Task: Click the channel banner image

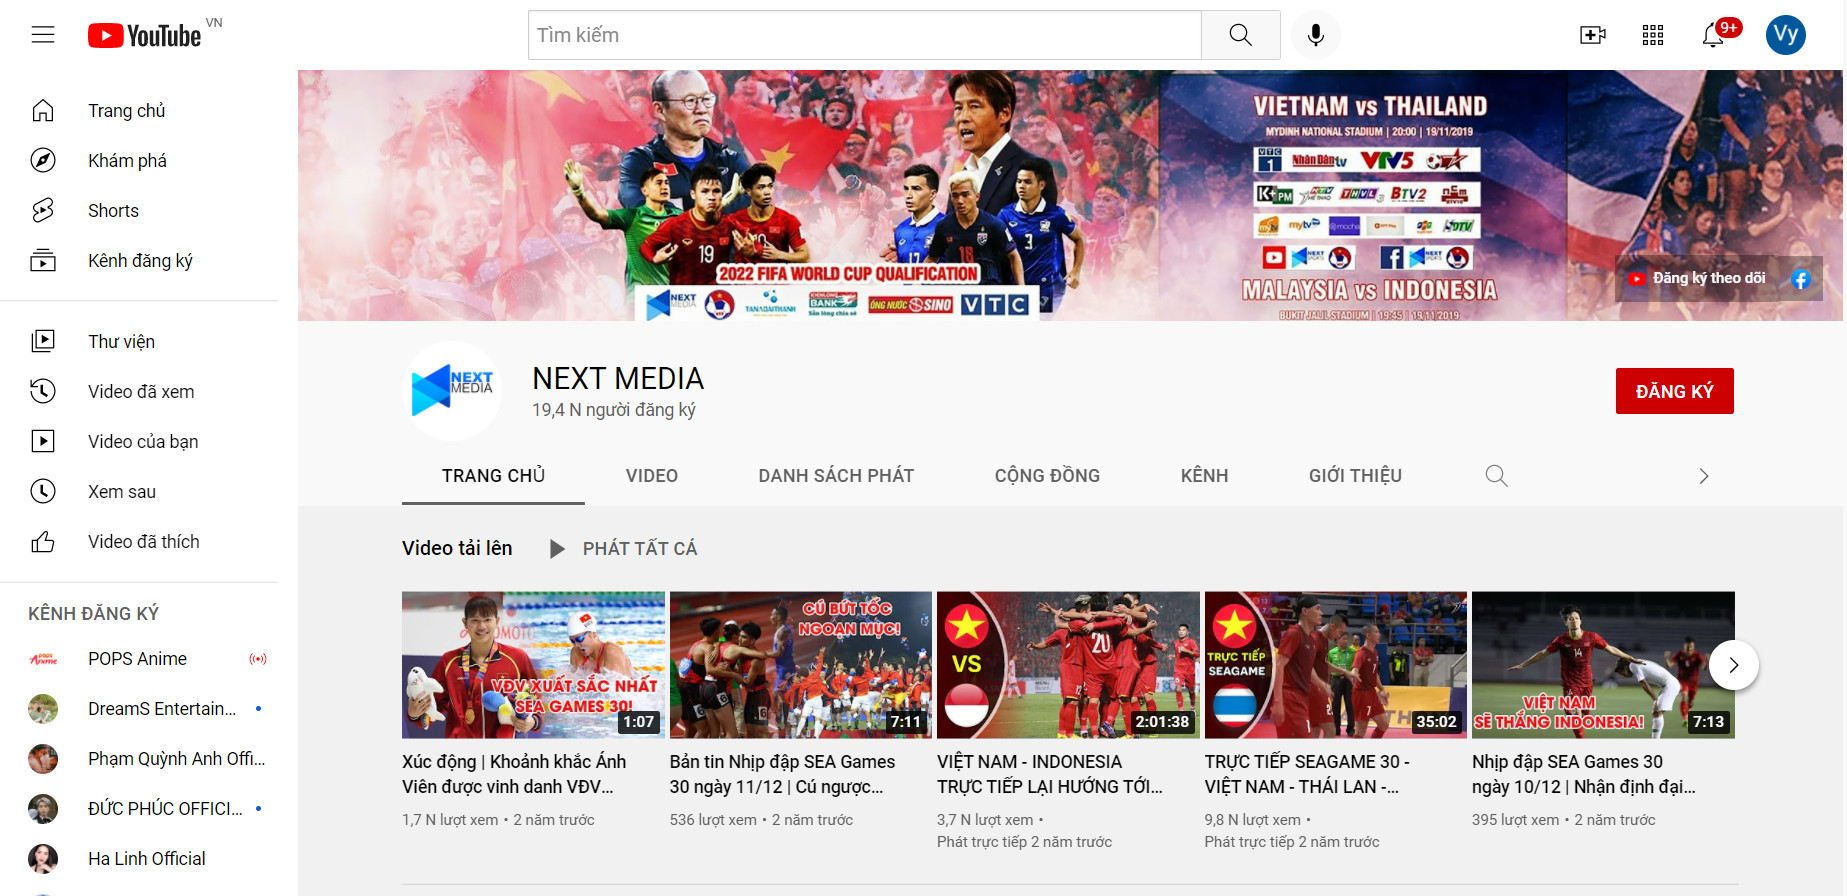Action: click(x=1070, y=195)
